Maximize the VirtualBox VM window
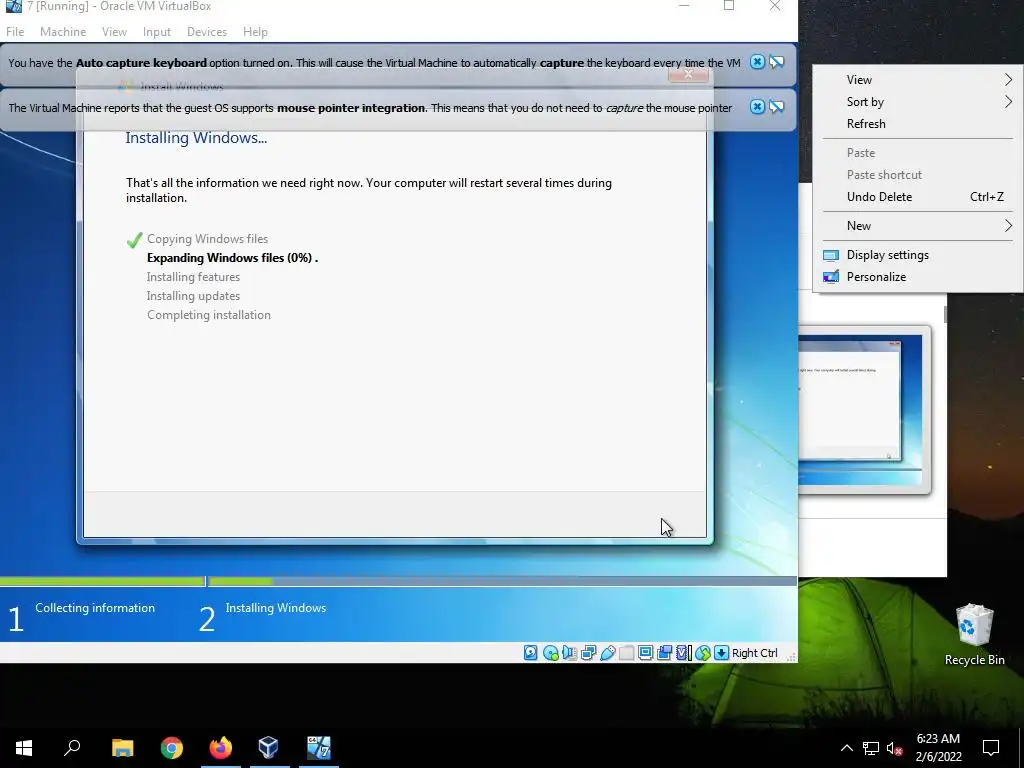The height and width of the screenshot is (768, 1024). tap(729, 6)
